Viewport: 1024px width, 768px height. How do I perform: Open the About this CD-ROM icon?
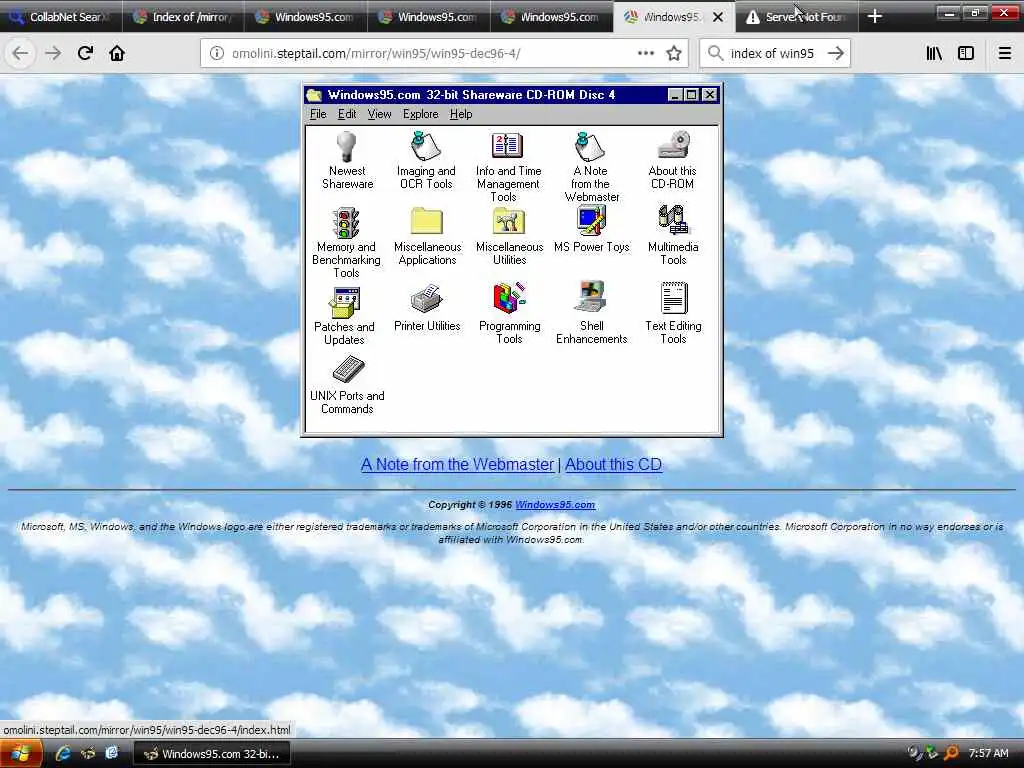tap(673, 145)
